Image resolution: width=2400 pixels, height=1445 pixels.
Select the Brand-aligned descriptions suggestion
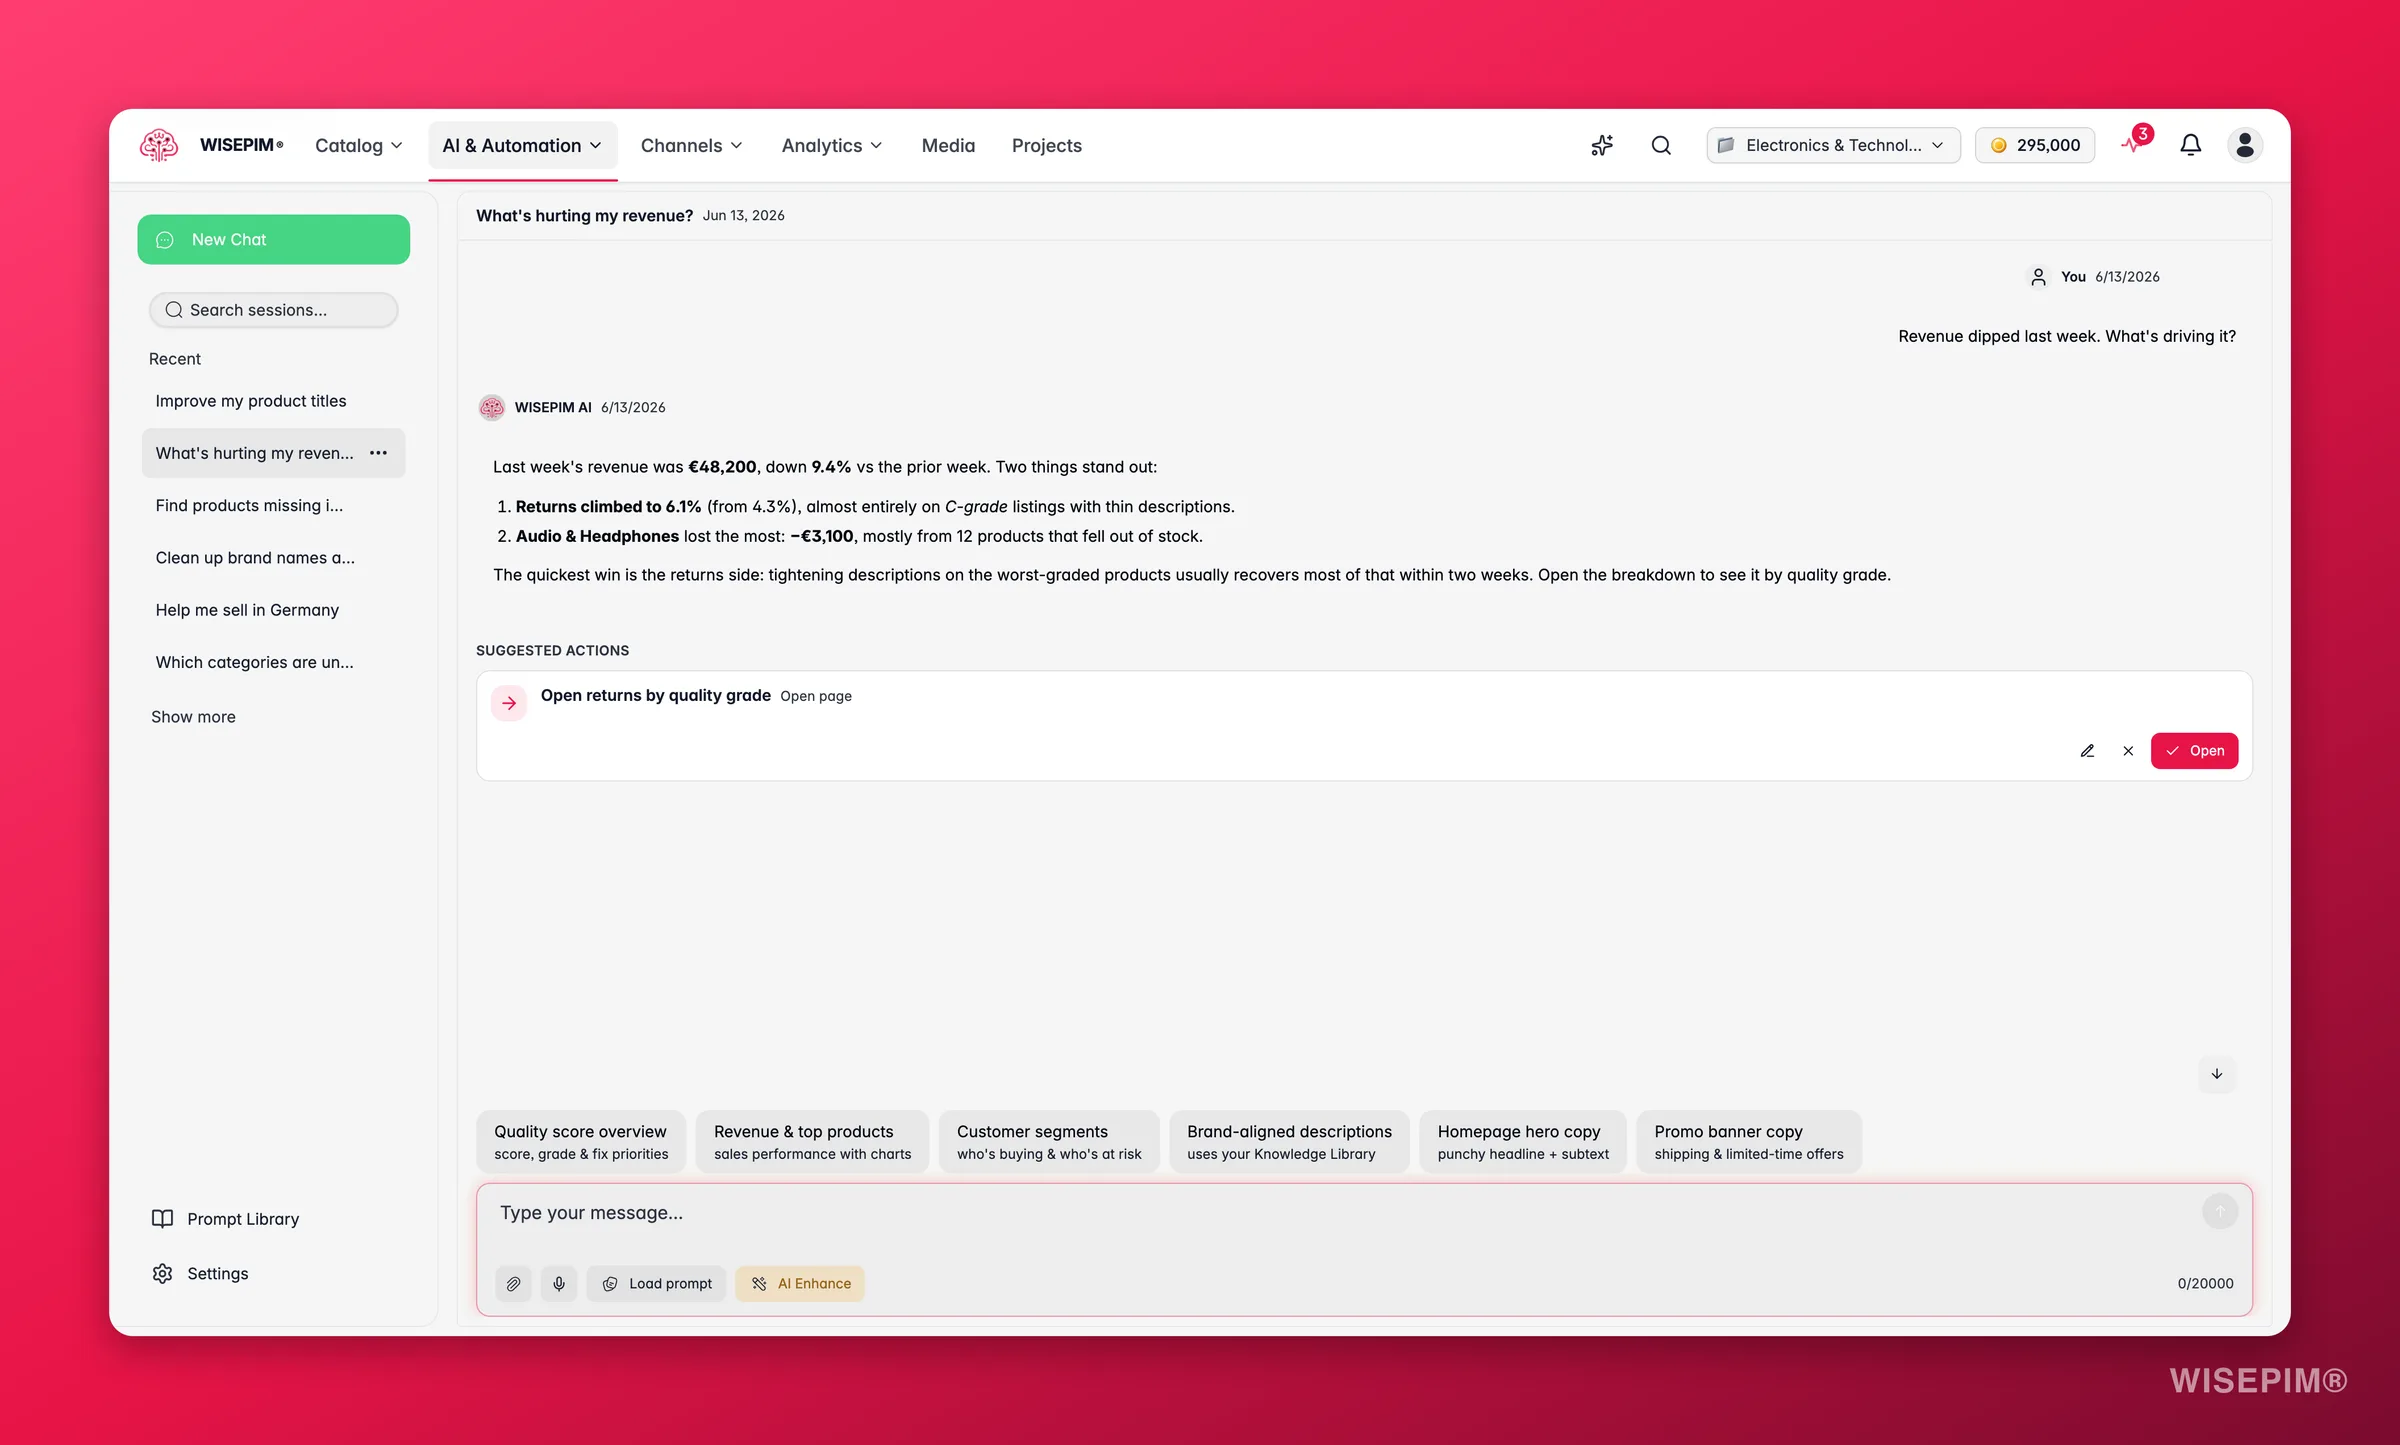click(x=1289, y=1141)
